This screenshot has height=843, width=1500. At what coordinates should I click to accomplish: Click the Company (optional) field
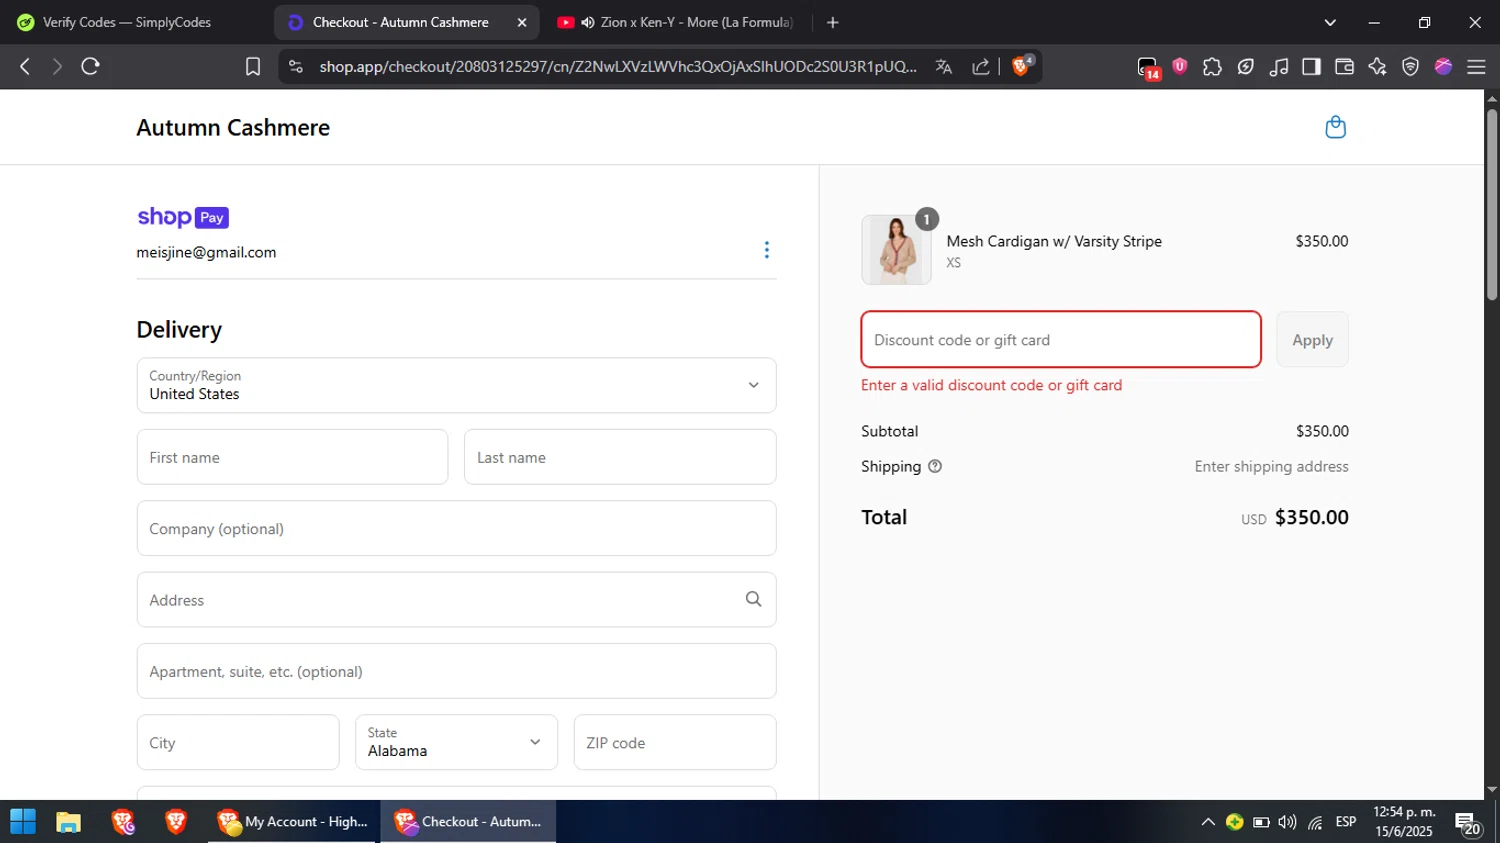(456, 528)
